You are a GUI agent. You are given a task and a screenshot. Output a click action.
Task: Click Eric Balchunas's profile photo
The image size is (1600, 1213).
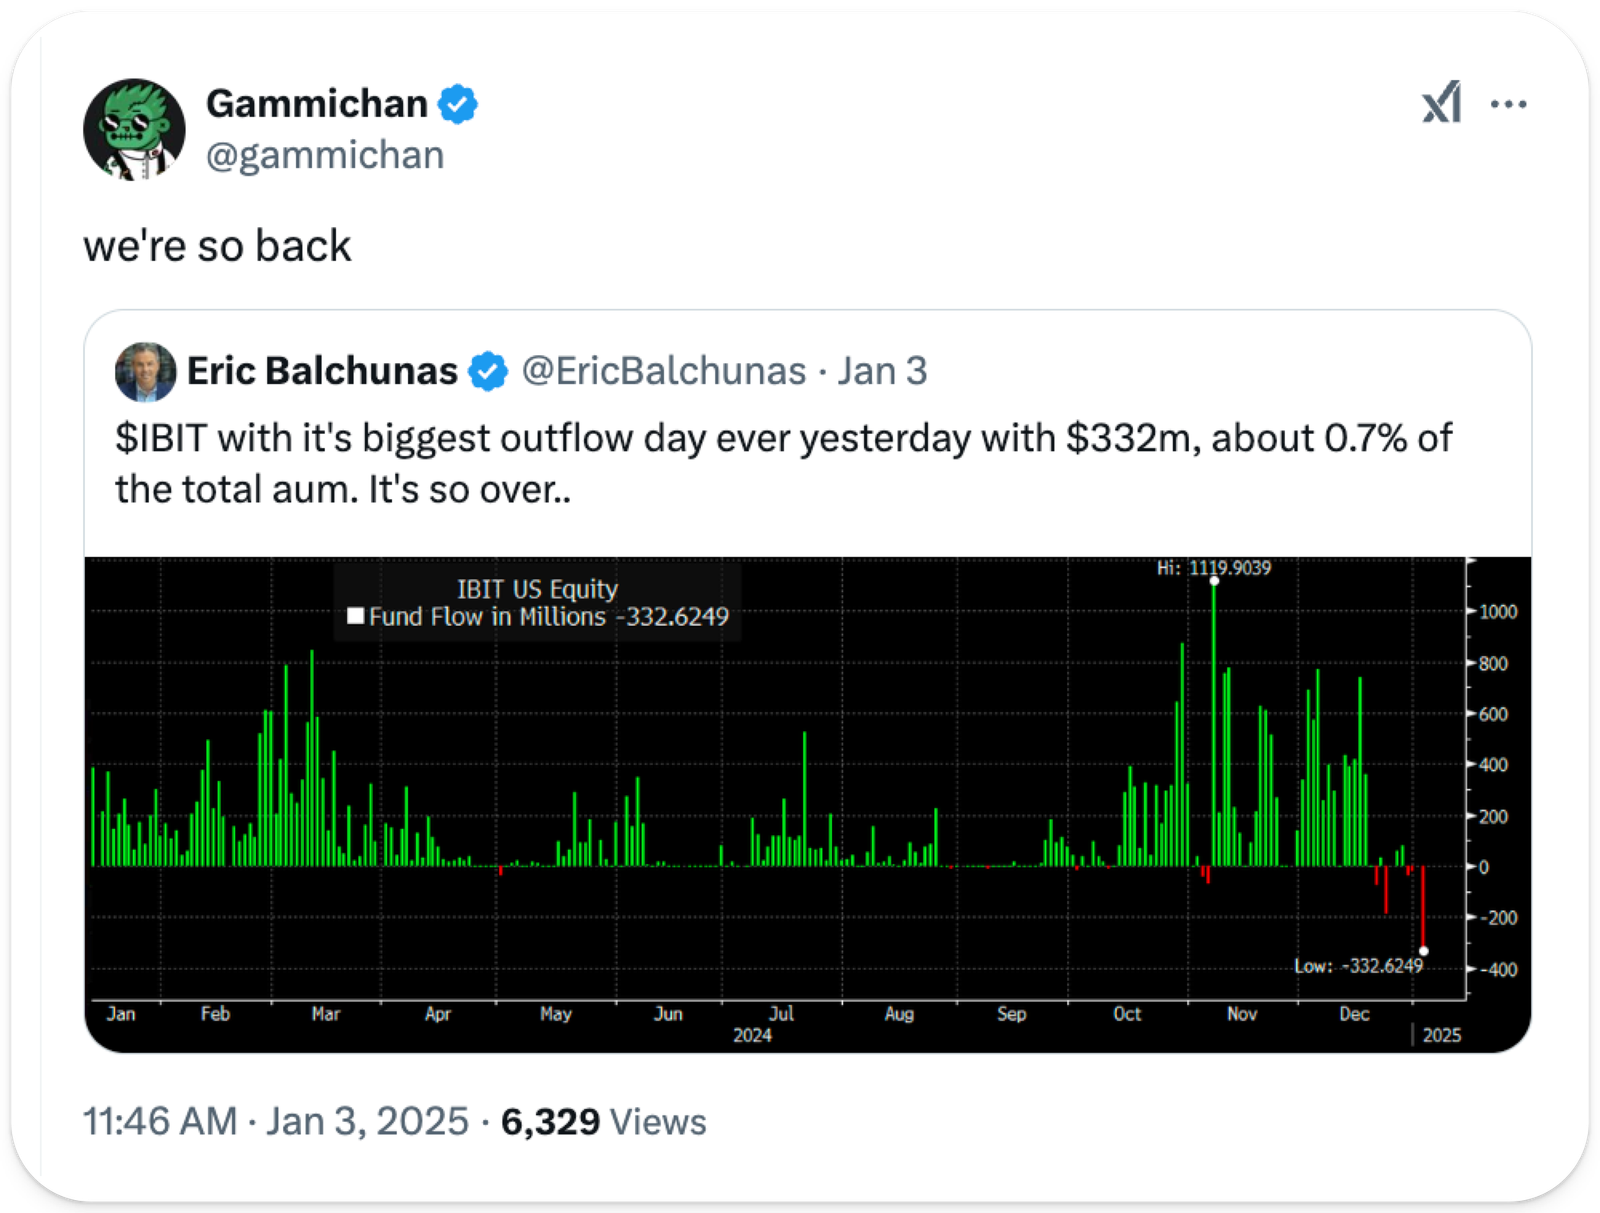[x=146, y=372]
